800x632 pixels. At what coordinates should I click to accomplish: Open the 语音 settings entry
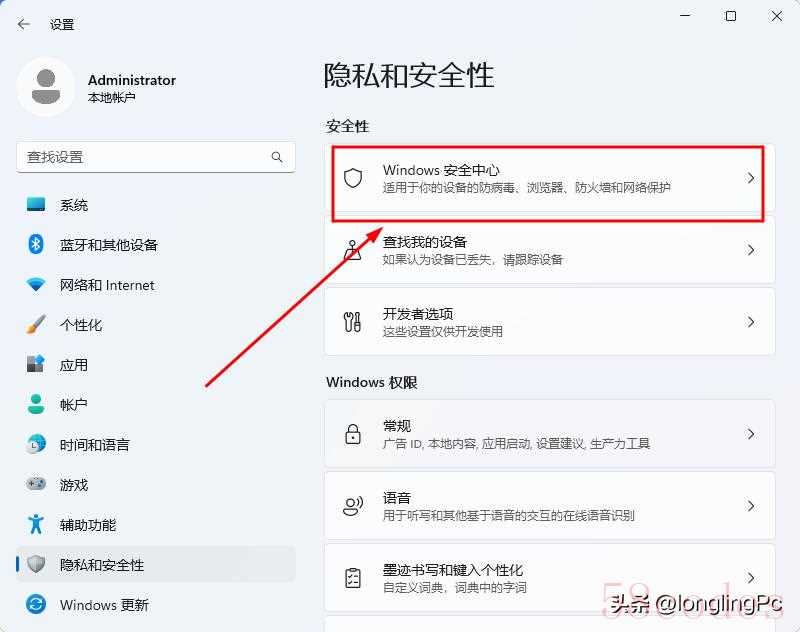coord(549,506)
